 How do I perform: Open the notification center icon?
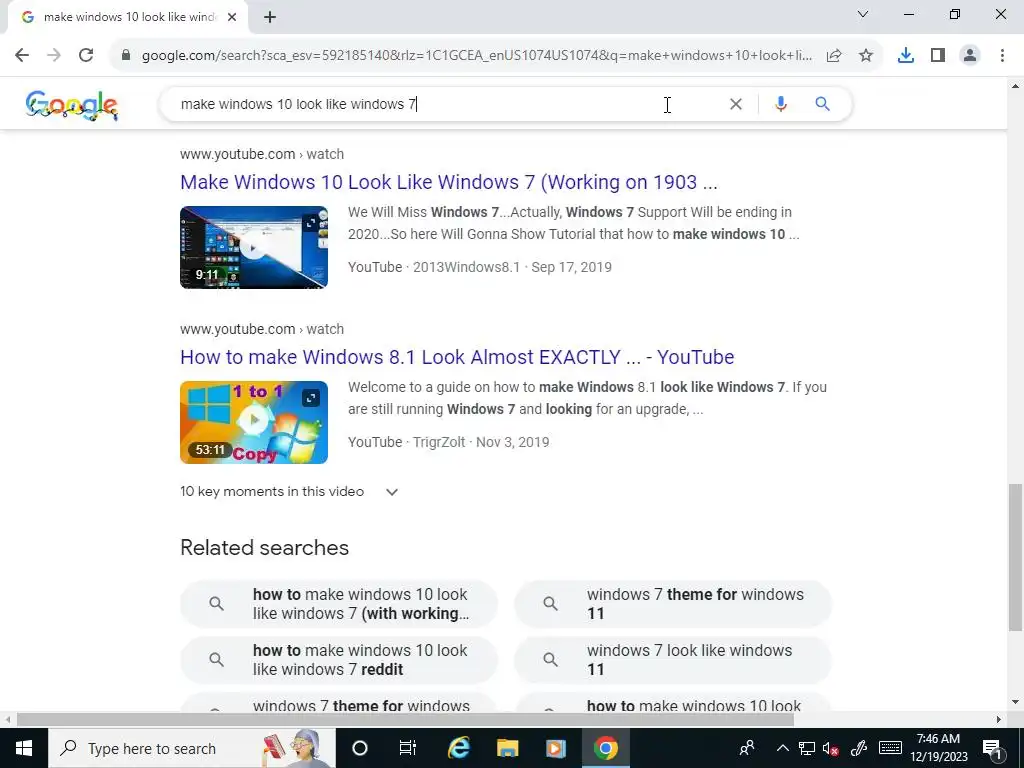pyautogui.click(x=993, y=748)
